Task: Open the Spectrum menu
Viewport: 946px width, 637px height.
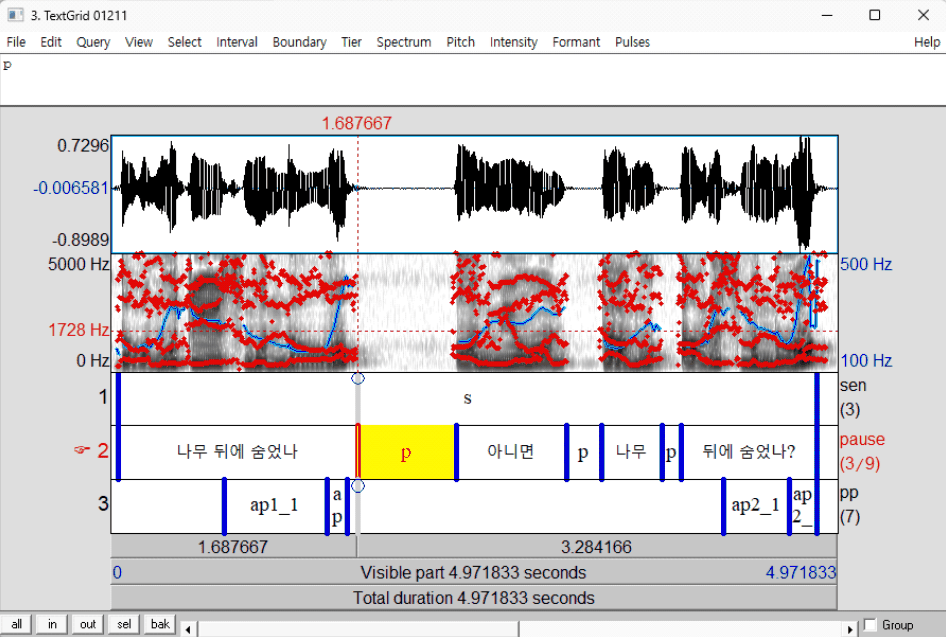Action: 404,42
